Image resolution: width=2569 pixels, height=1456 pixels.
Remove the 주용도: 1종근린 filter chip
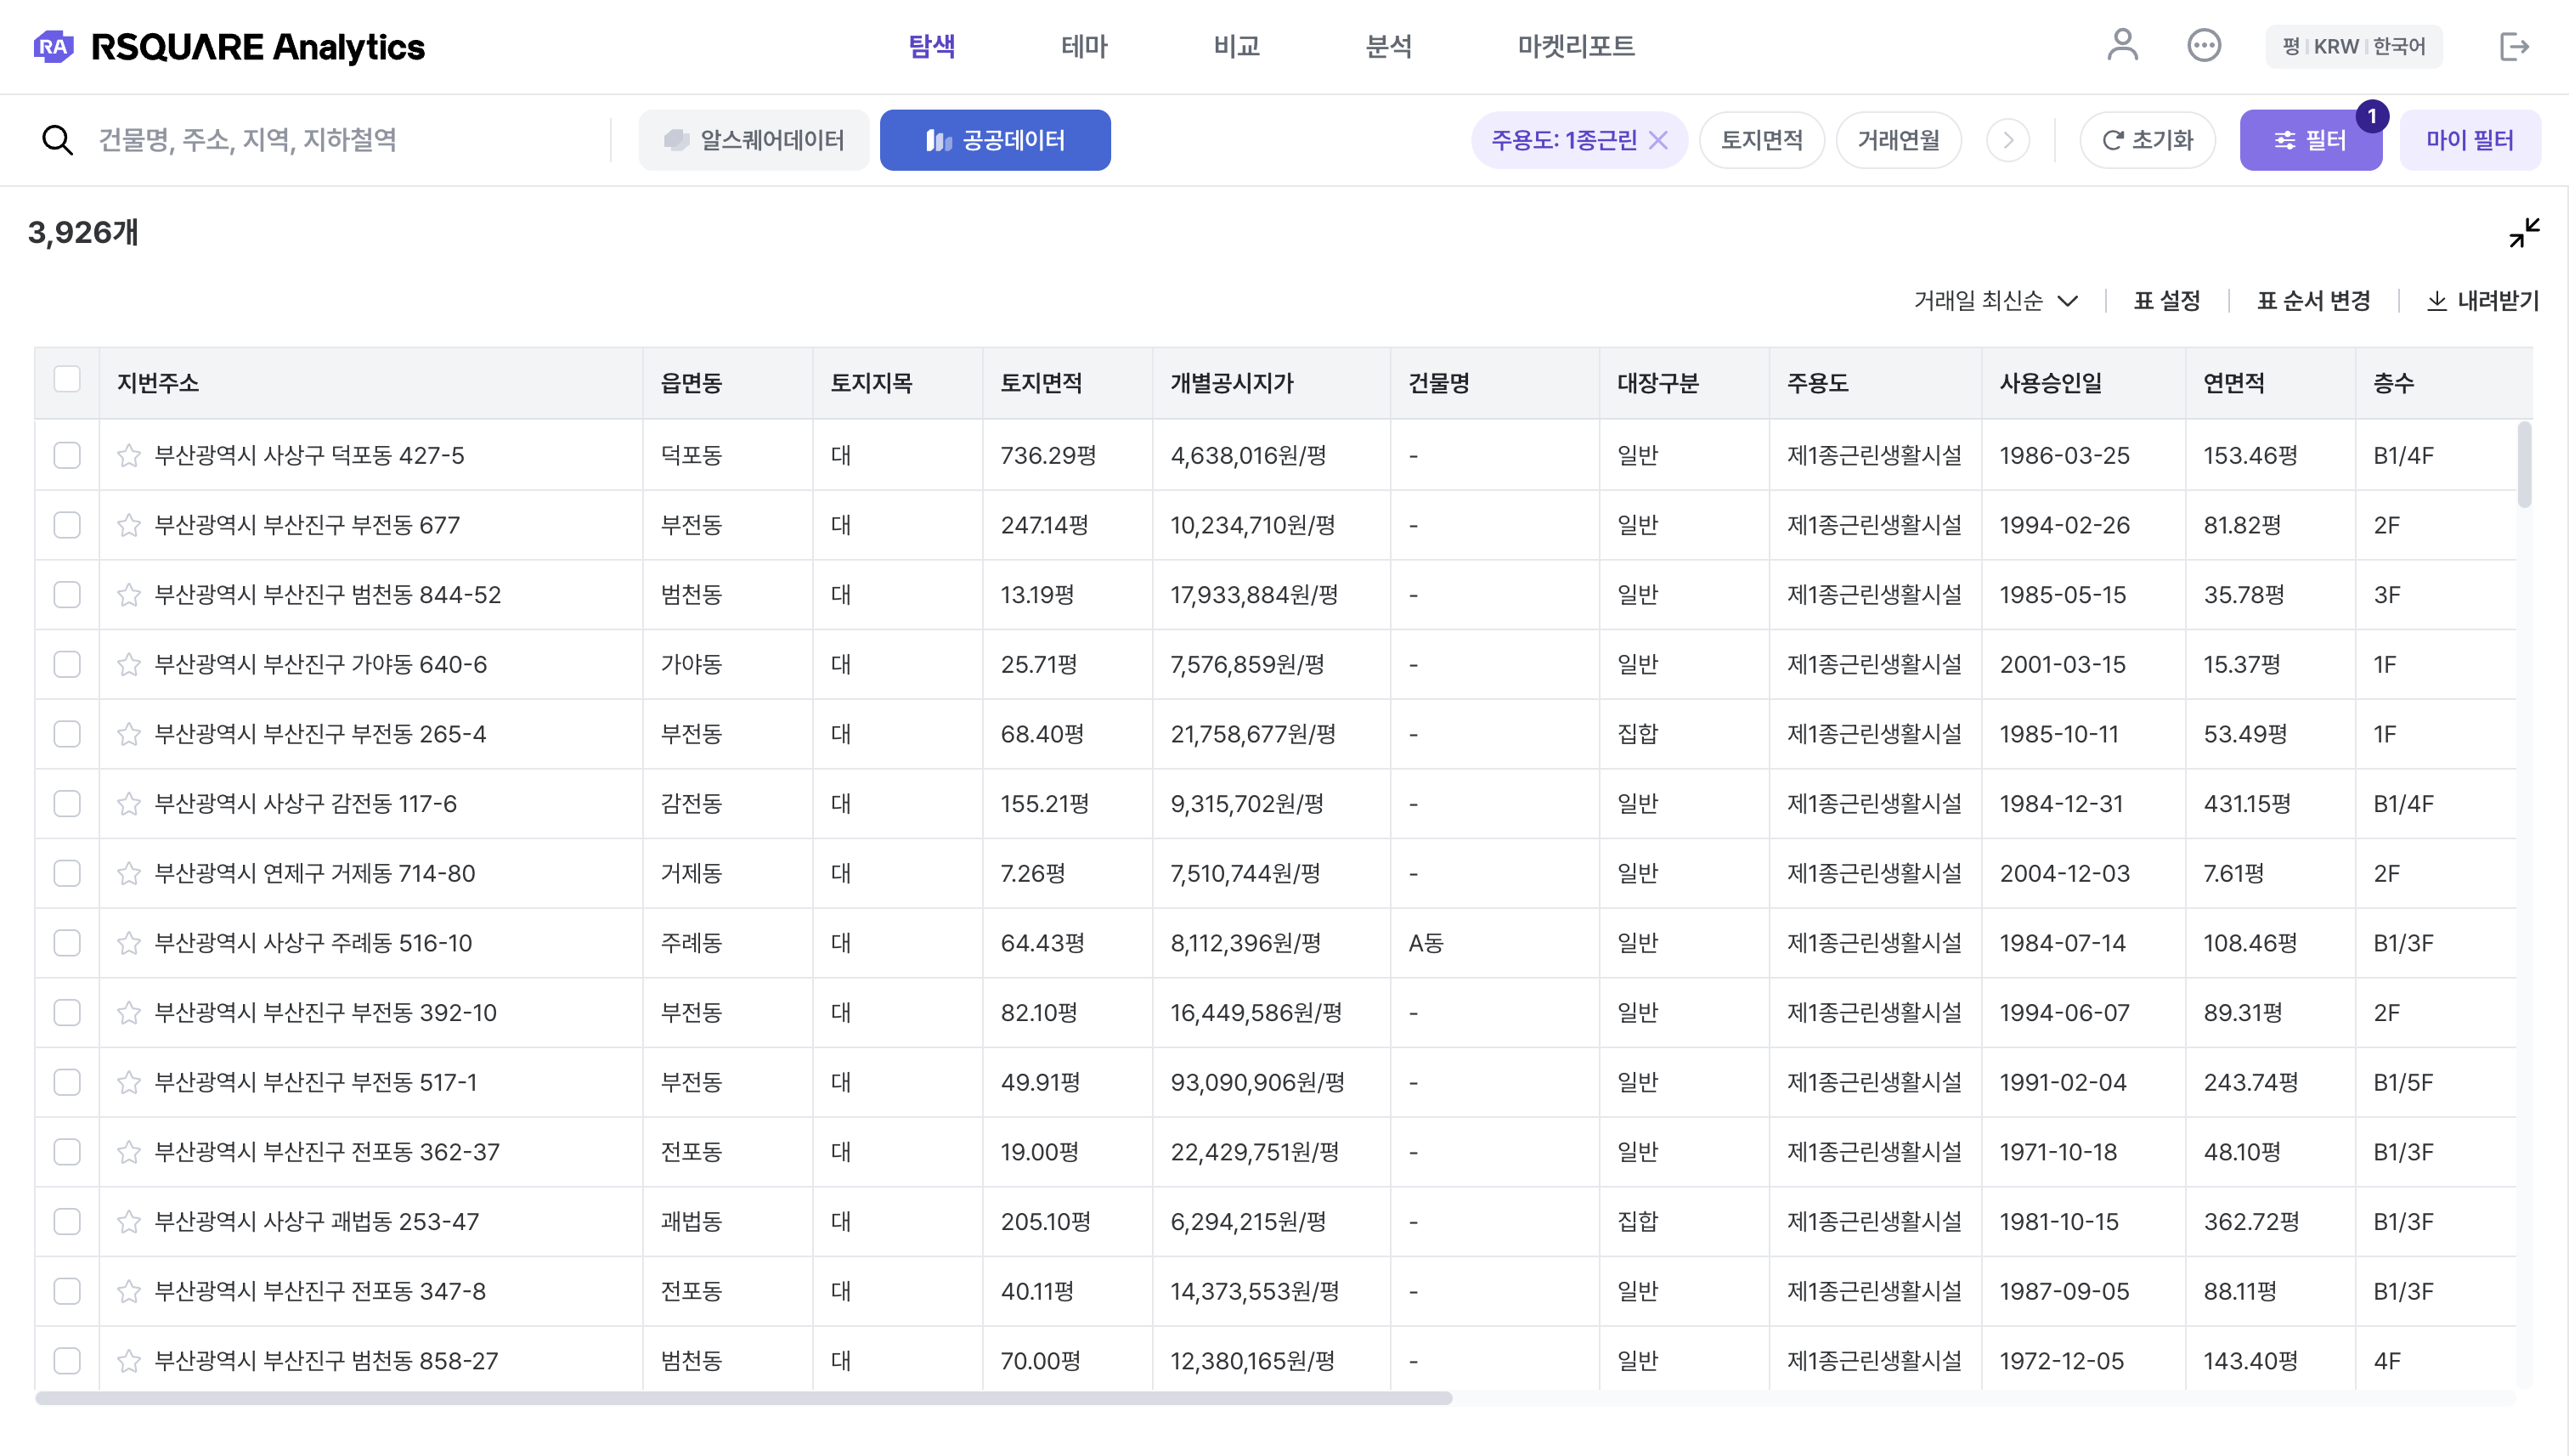[x=1658, y=140]
